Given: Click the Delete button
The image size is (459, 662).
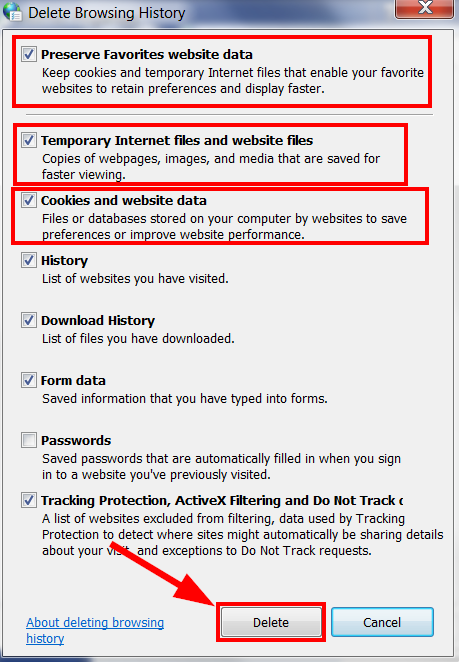Looking at the screenshot, I should pos(271,622).
